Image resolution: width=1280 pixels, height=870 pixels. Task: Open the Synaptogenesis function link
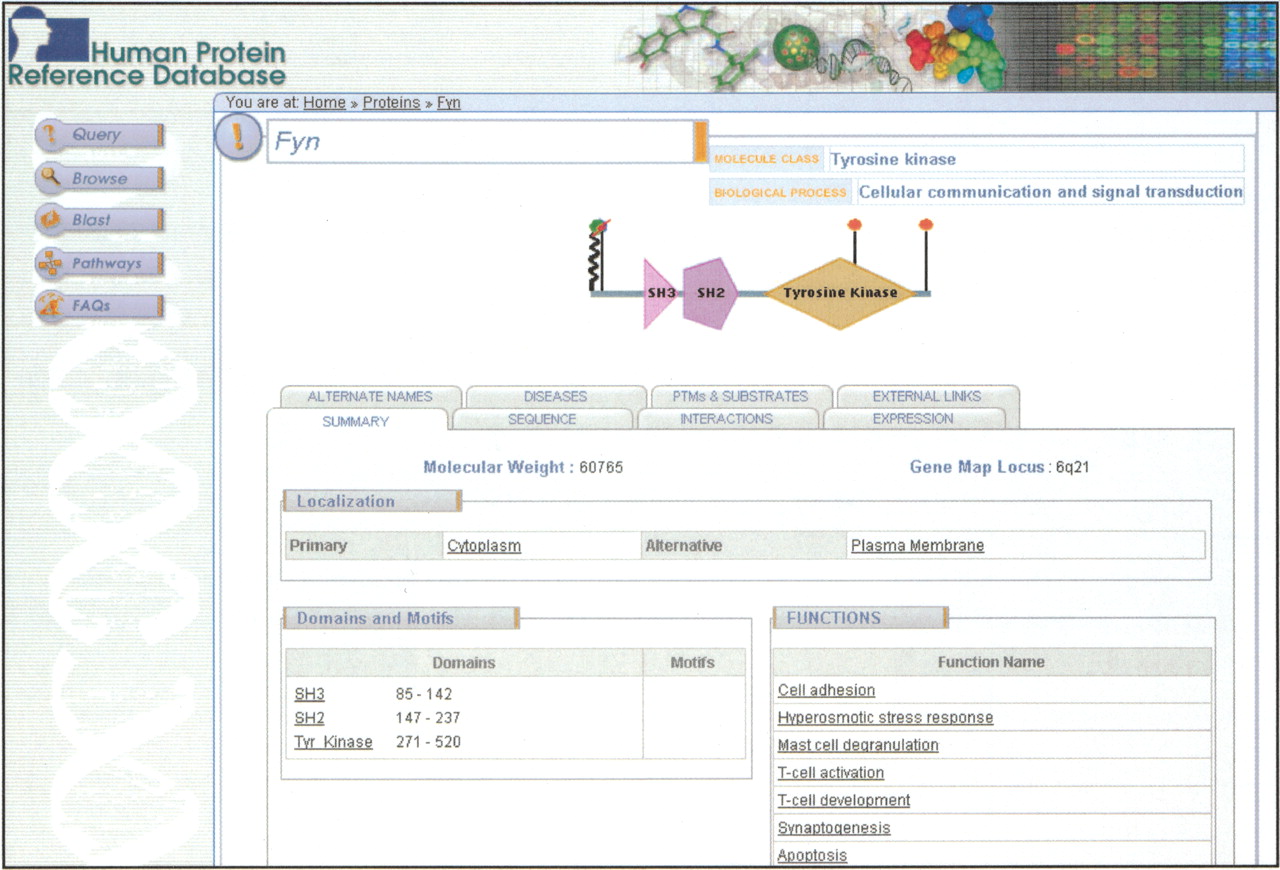[834, 828]
